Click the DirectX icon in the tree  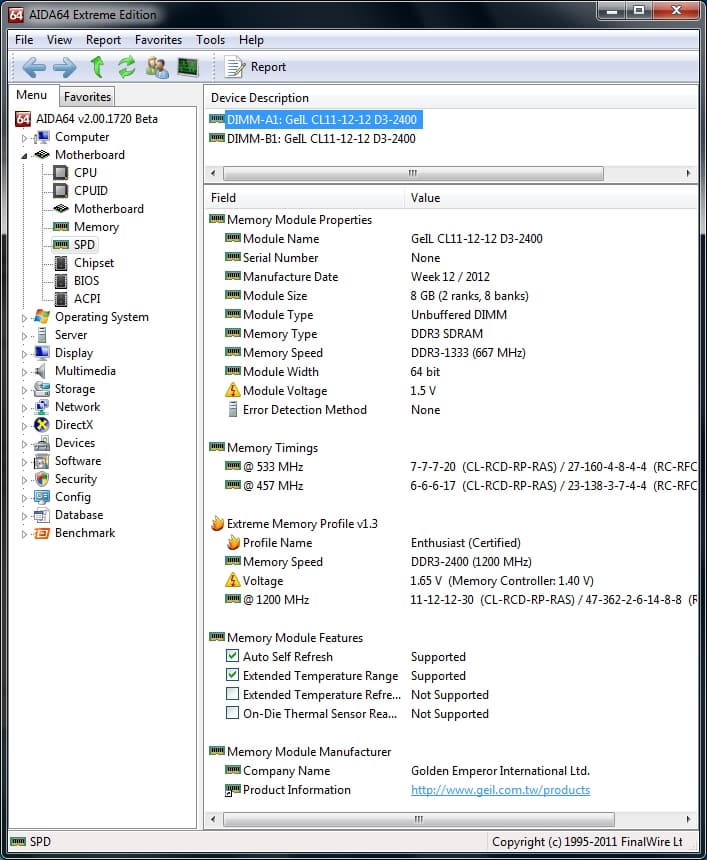point(42,425)
